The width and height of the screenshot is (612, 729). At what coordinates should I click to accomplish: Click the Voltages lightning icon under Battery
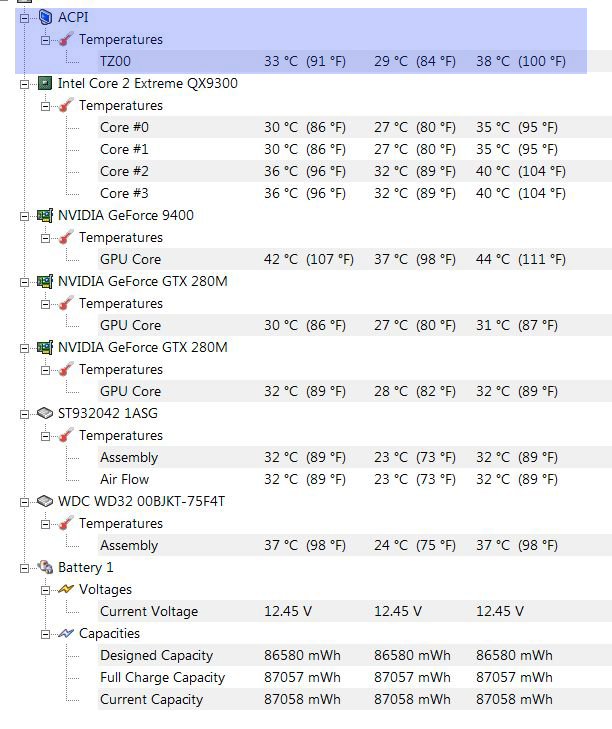click(66, 589)
